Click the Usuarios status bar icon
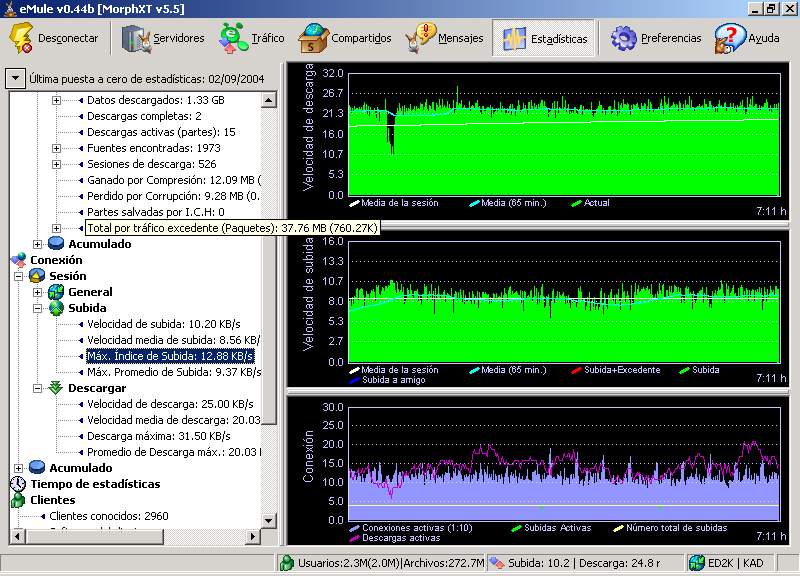800x576 pixels. coord(287,563)
